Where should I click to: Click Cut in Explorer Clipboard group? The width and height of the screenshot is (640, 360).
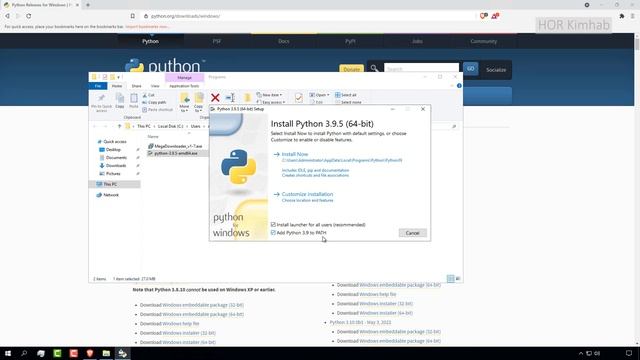(x=149, y=95)
